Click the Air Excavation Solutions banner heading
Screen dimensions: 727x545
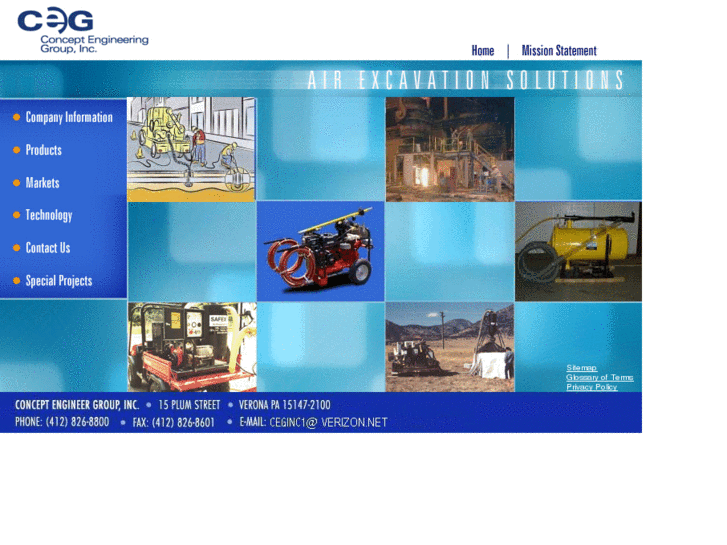(x=466, y=80)
